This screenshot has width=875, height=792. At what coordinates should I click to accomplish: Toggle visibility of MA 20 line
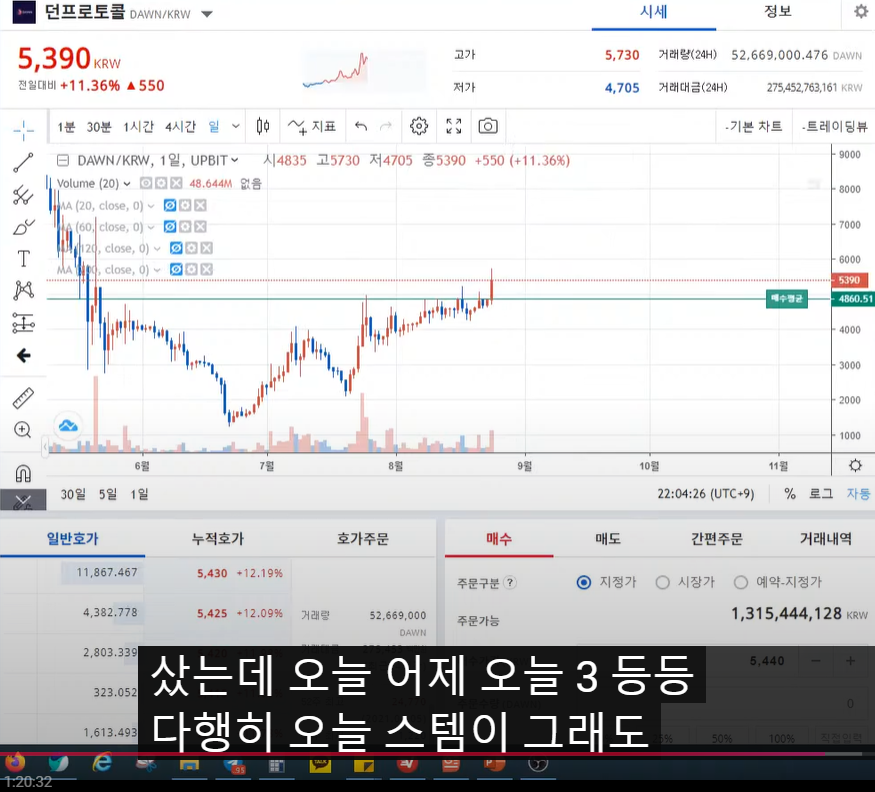[170, 205]
